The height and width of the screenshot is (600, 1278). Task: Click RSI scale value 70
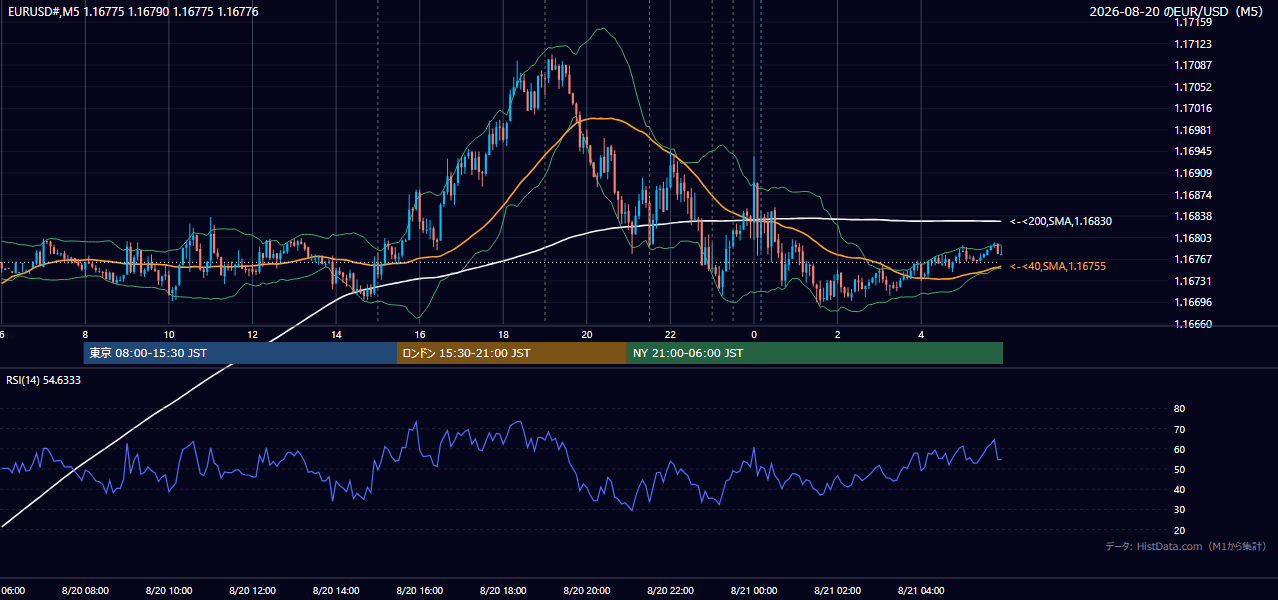1179,429
